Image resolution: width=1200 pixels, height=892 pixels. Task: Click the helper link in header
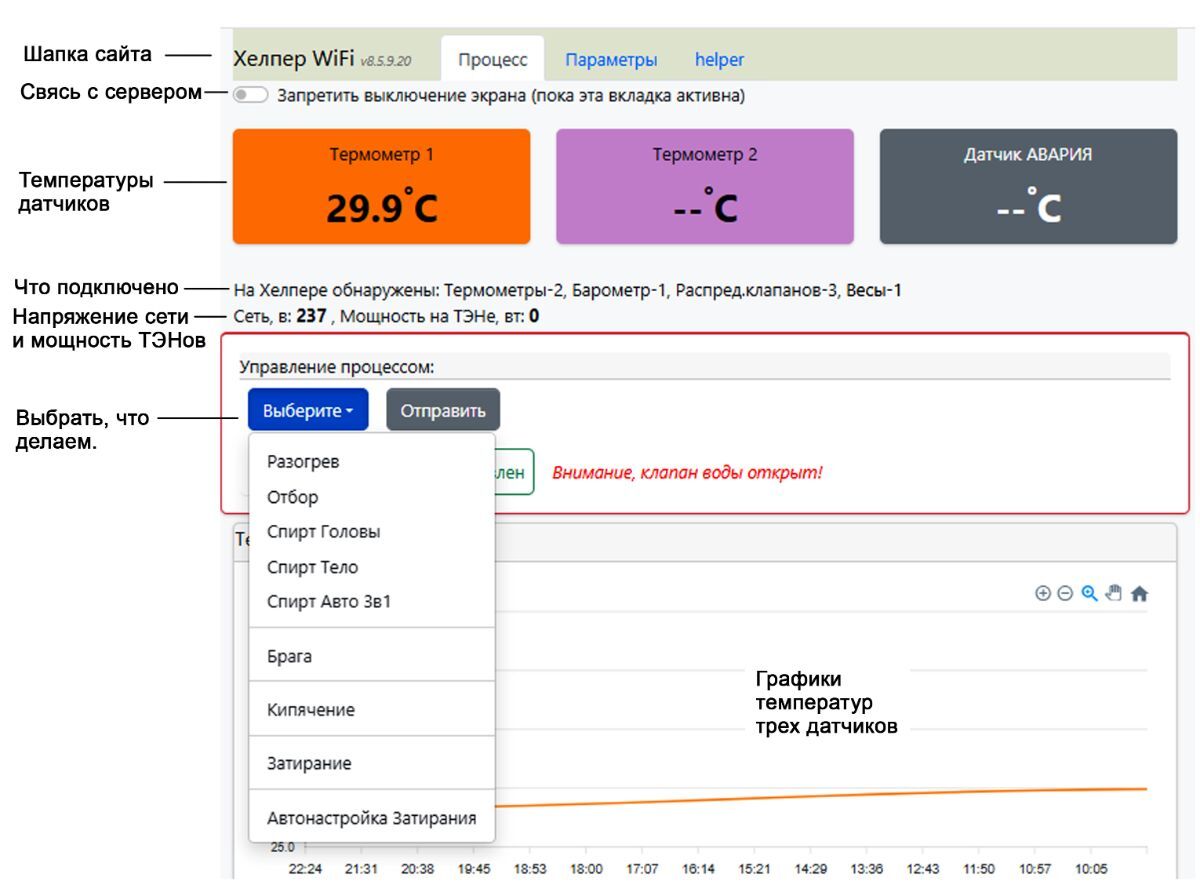pyautogui.click(x=719, y=60)
